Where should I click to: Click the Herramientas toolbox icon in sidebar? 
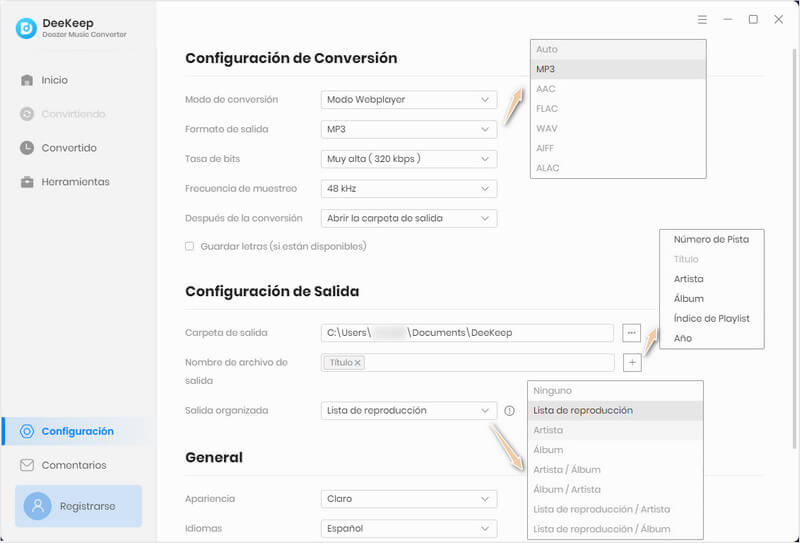tap(27, 182)
